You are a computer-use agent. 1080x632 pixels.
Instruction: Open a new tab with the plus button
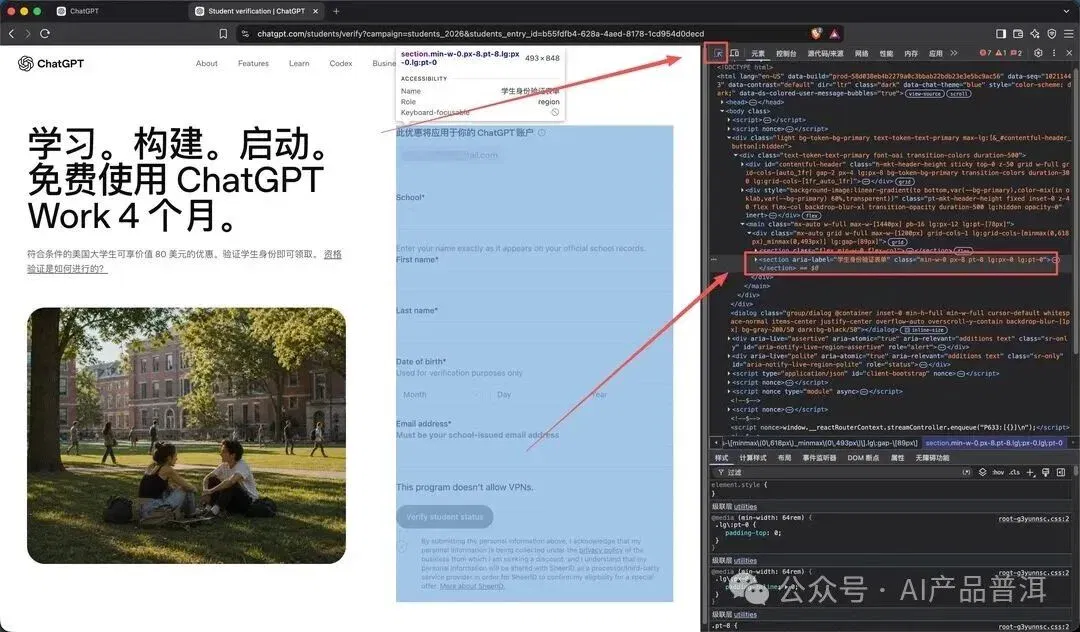[x=336, y=11]
